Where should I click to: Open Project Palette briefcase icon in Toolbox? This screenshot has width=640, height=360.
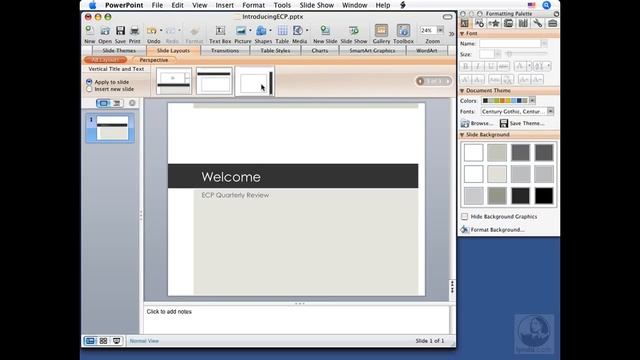click(x=552, y=23)
